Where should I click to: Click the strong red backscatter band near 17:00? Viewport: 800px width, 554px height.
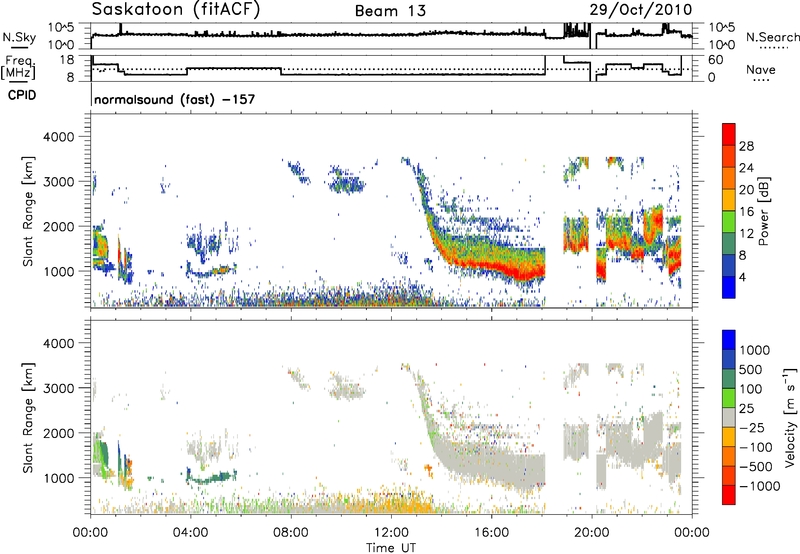520,271
